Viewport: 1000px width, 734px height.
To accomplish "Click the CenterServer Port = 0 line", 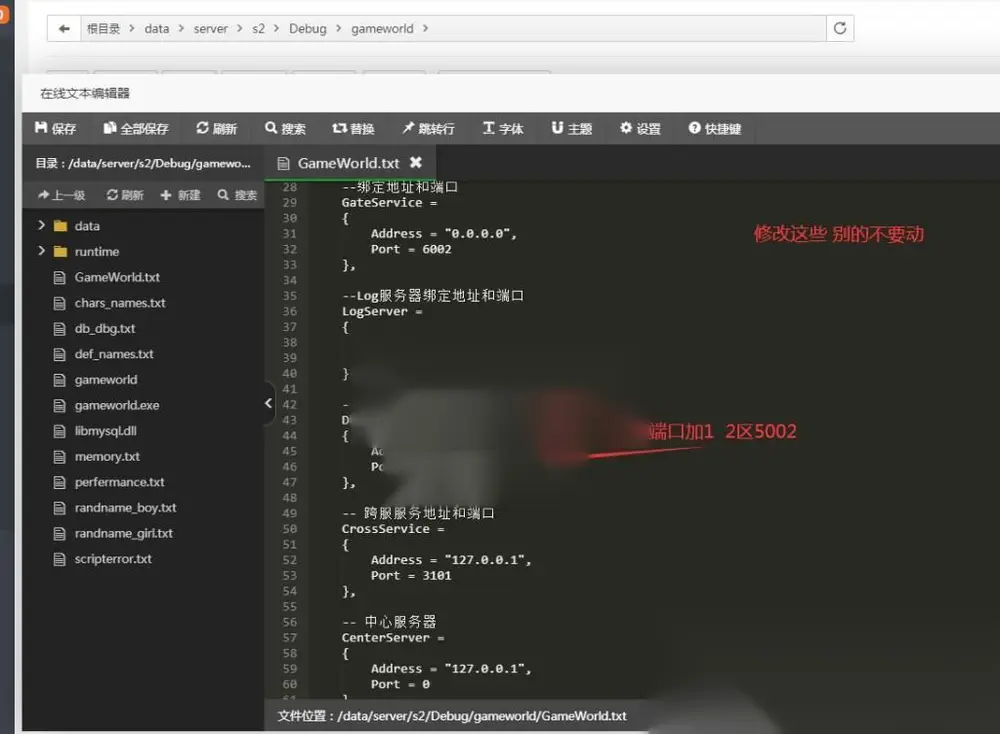I will pyautogui.click(x=401, y=684).
